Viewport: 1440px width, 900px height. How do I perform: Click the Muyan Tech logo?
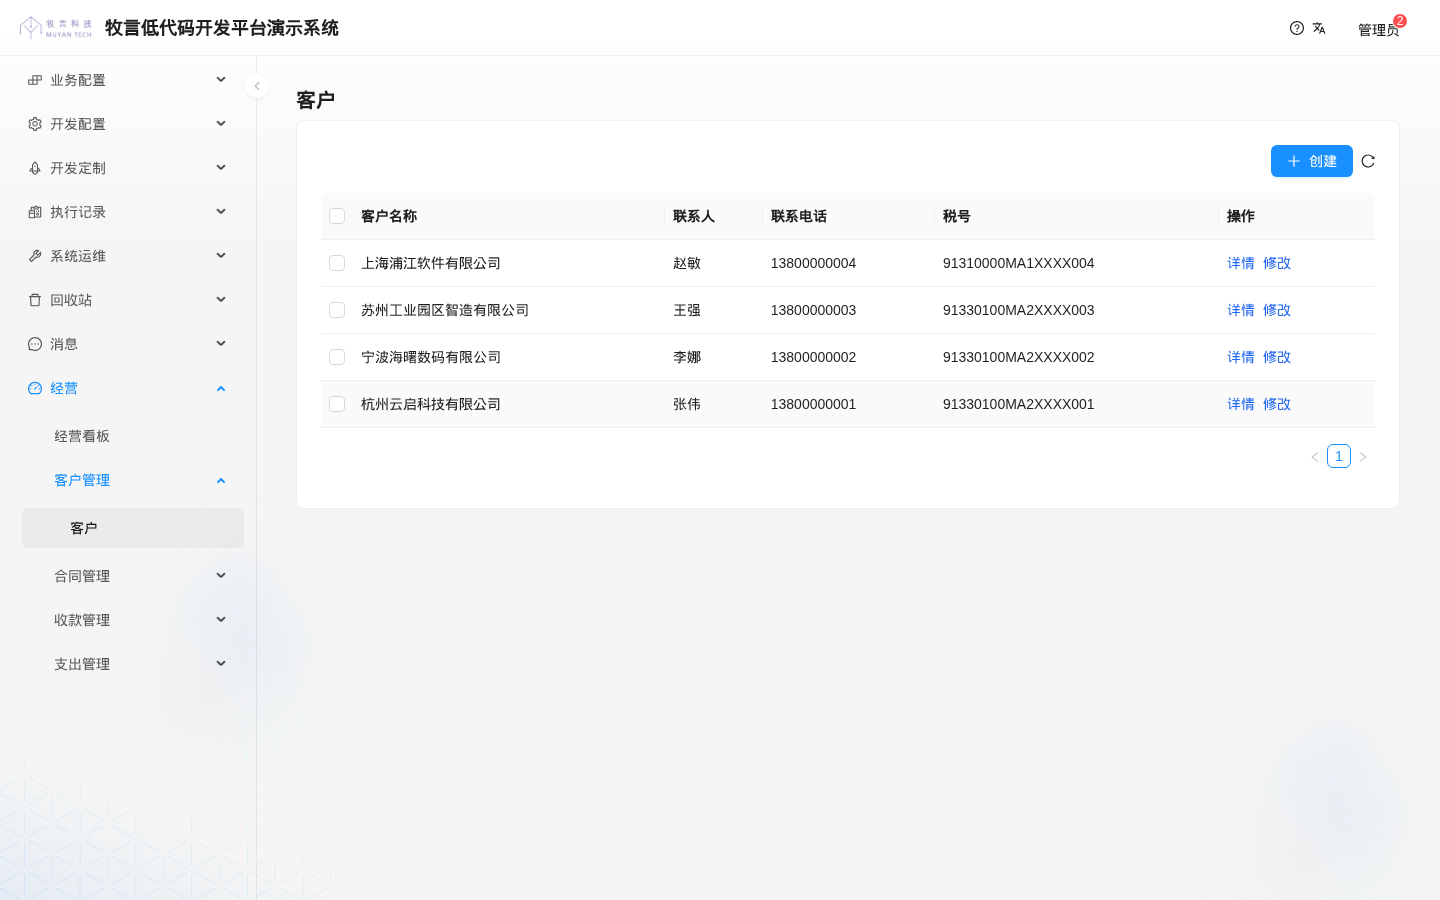point(56,28)
